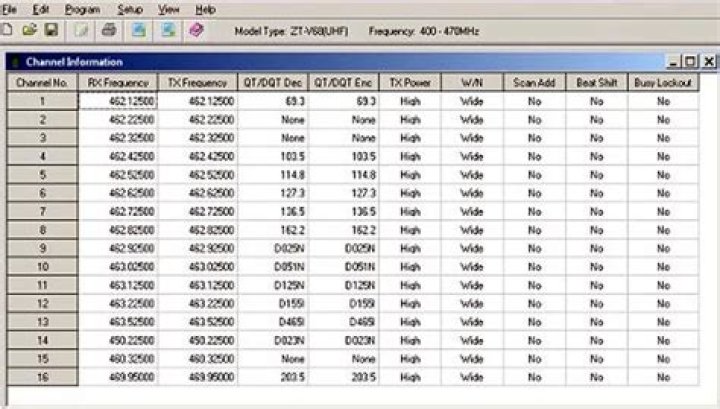Click QT/DQT Dec cell D125N of channel 11
Viewport: 720px width, 409px height.
coord(273,285)
